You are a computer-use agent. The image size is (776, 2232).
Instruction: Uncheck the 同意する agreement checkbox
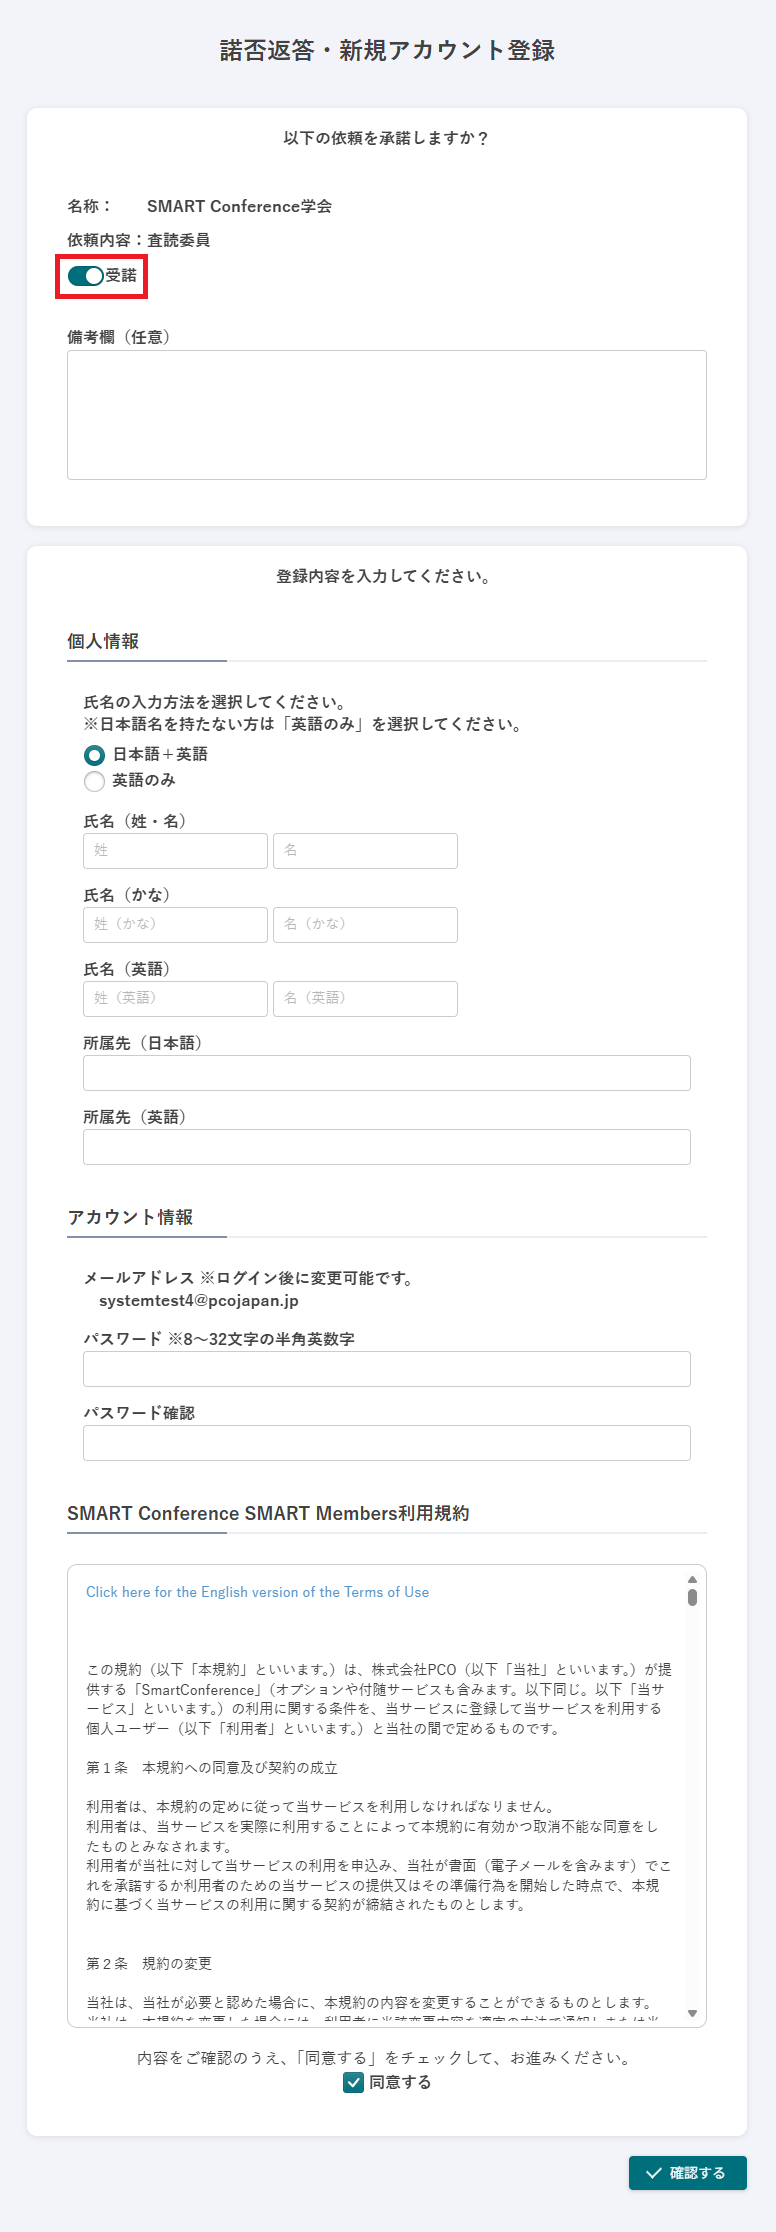[x=353, y=2083]
